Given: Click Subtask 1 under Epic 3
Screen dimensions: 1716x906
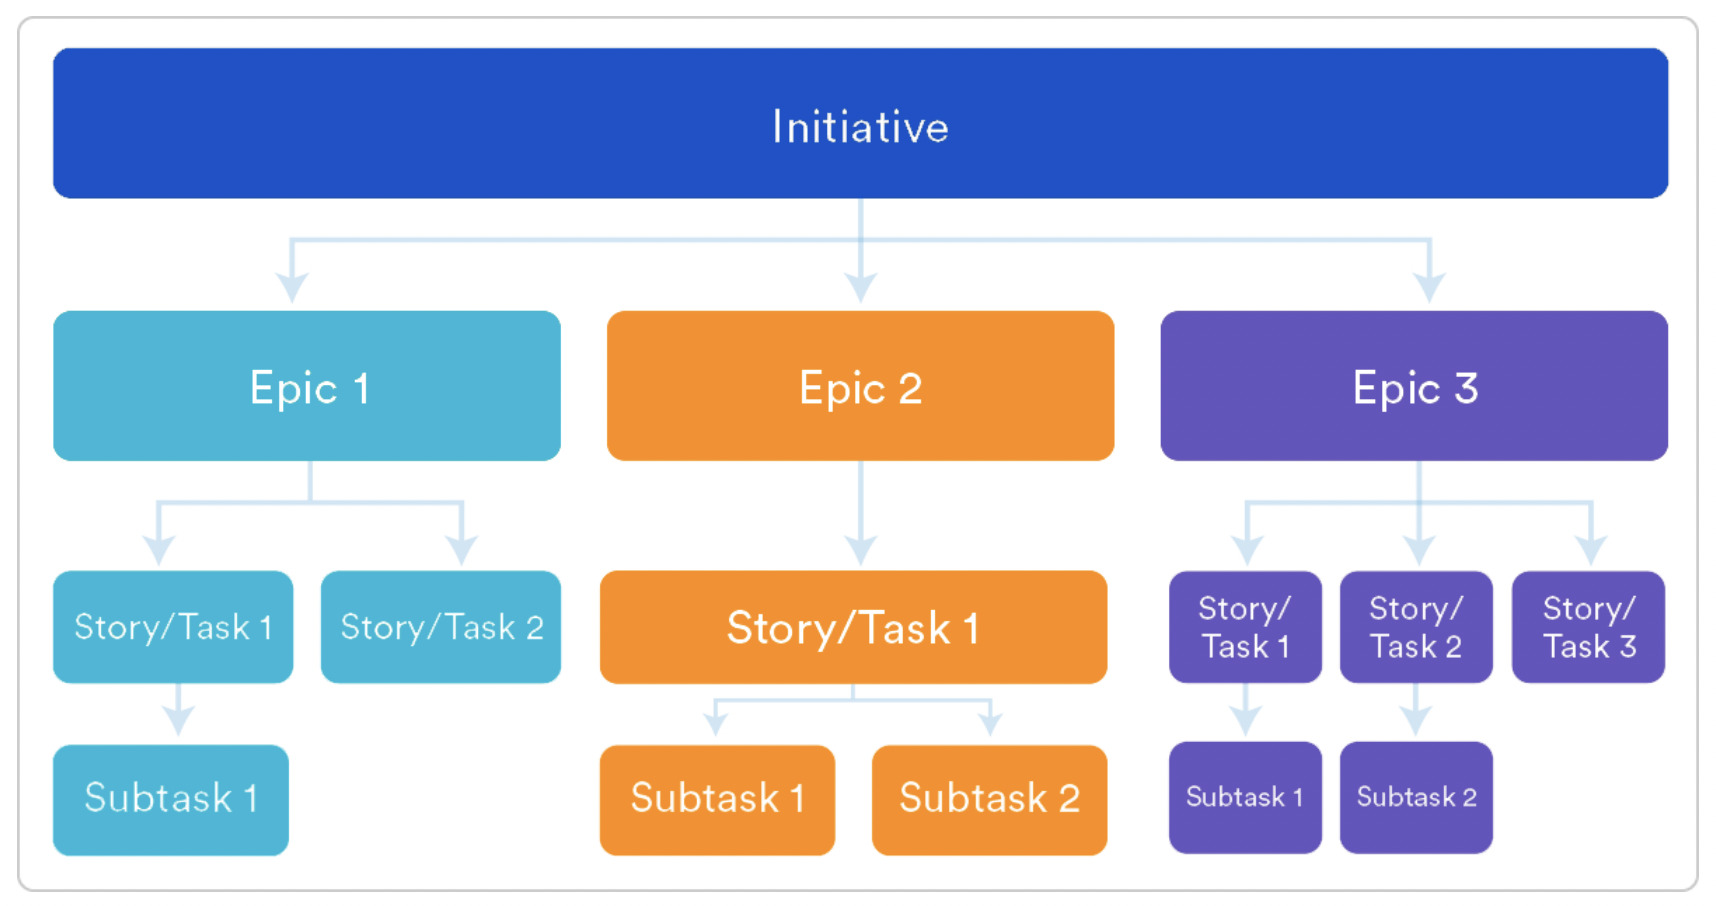Looking at the screenshot, I should coord(1244,796).
